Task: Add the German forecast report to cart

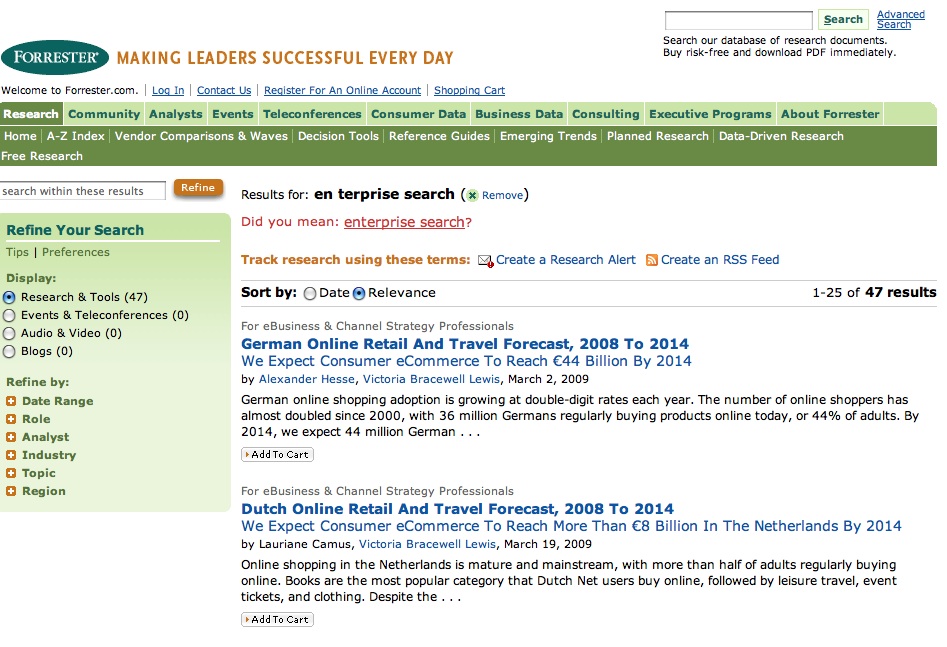Action: pyautogui.click(x=277, y=455)
